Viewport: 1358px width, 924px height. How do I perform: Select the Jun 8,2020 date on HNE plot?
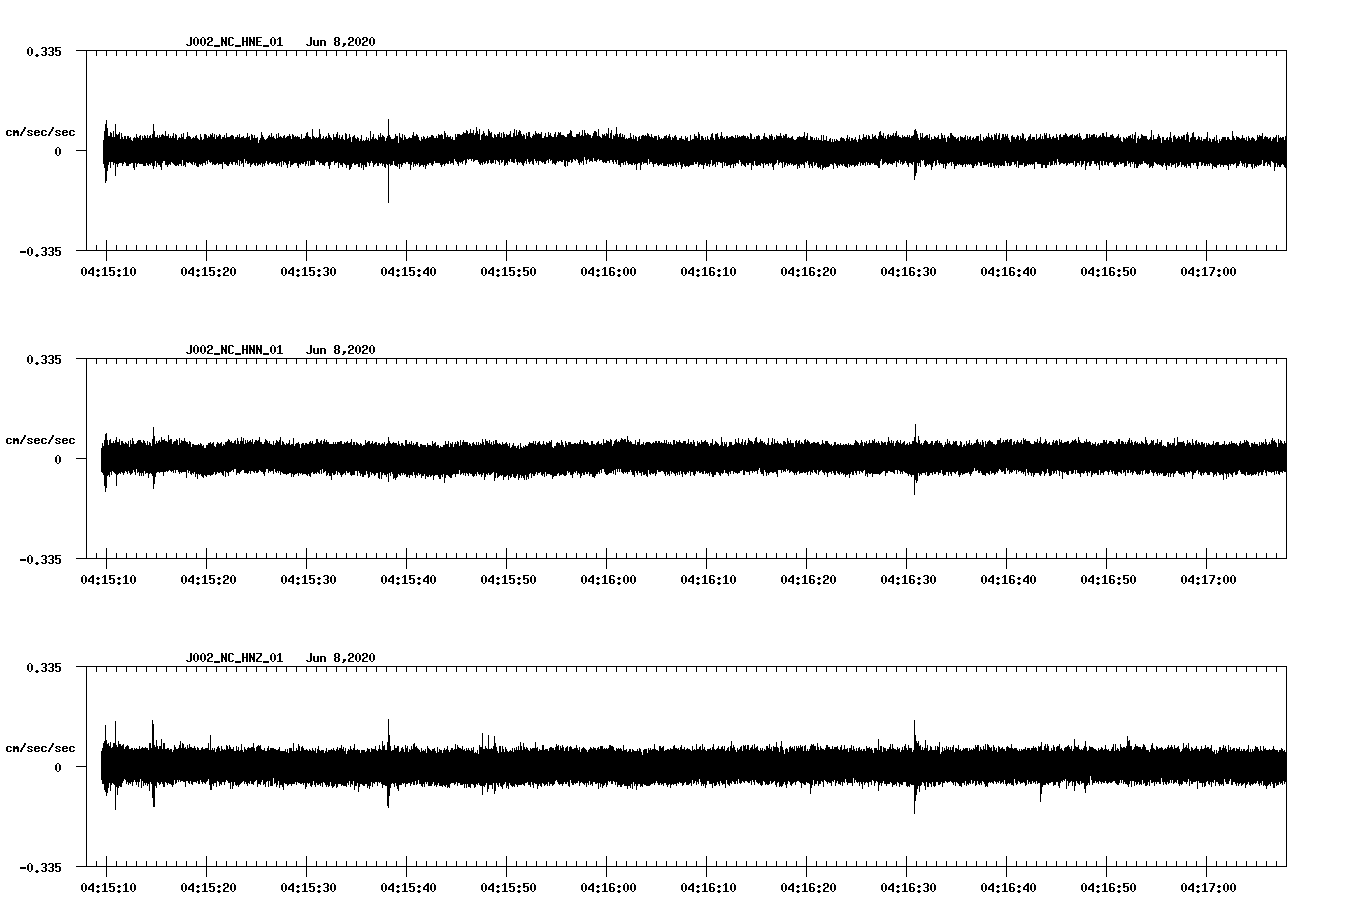coord(341,42)
